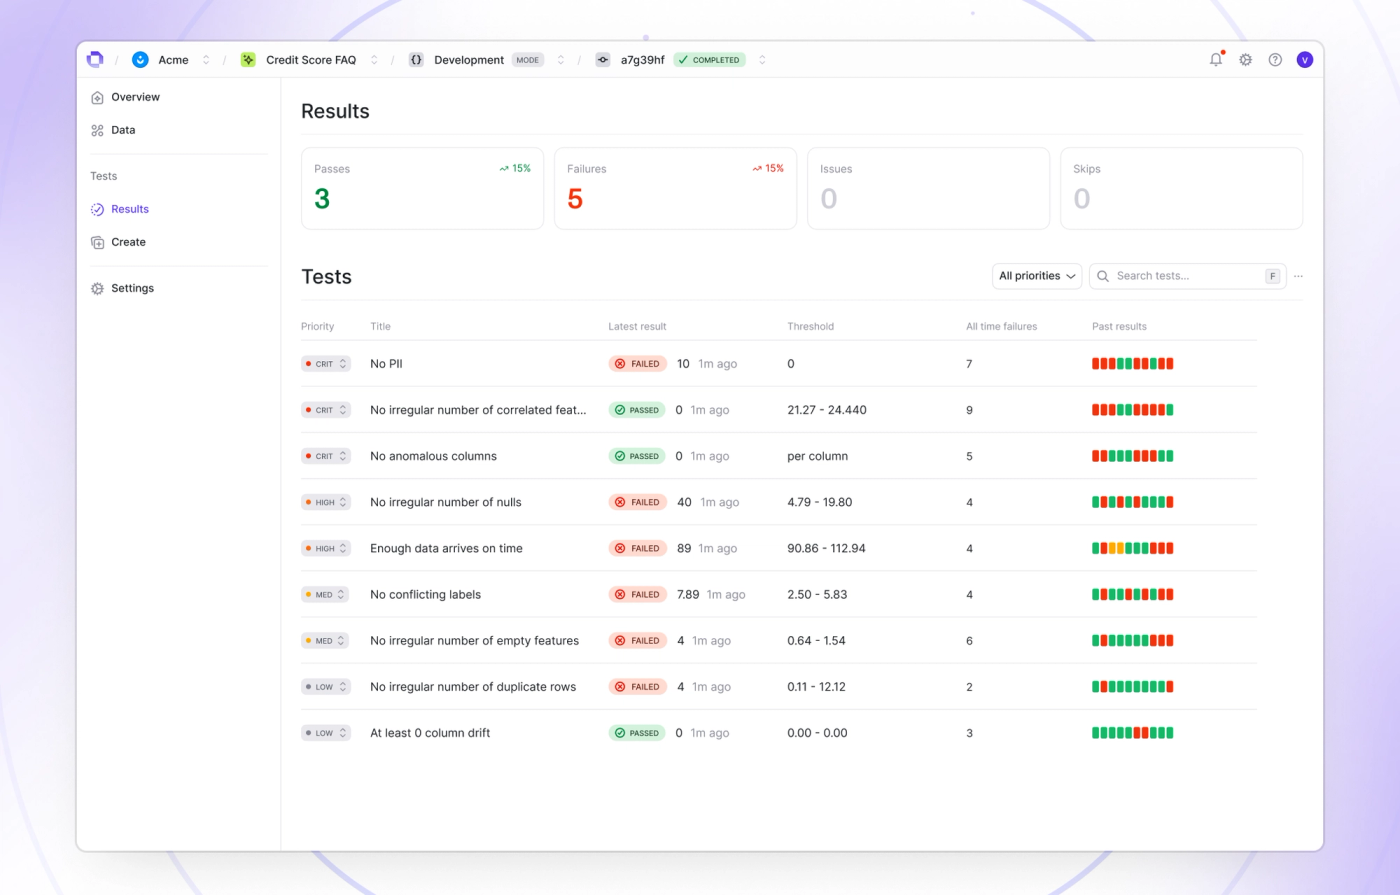The image size is (1400, 895).
Task: Change CRIT priority for anomalous columns test
Action: coord(326,456)
